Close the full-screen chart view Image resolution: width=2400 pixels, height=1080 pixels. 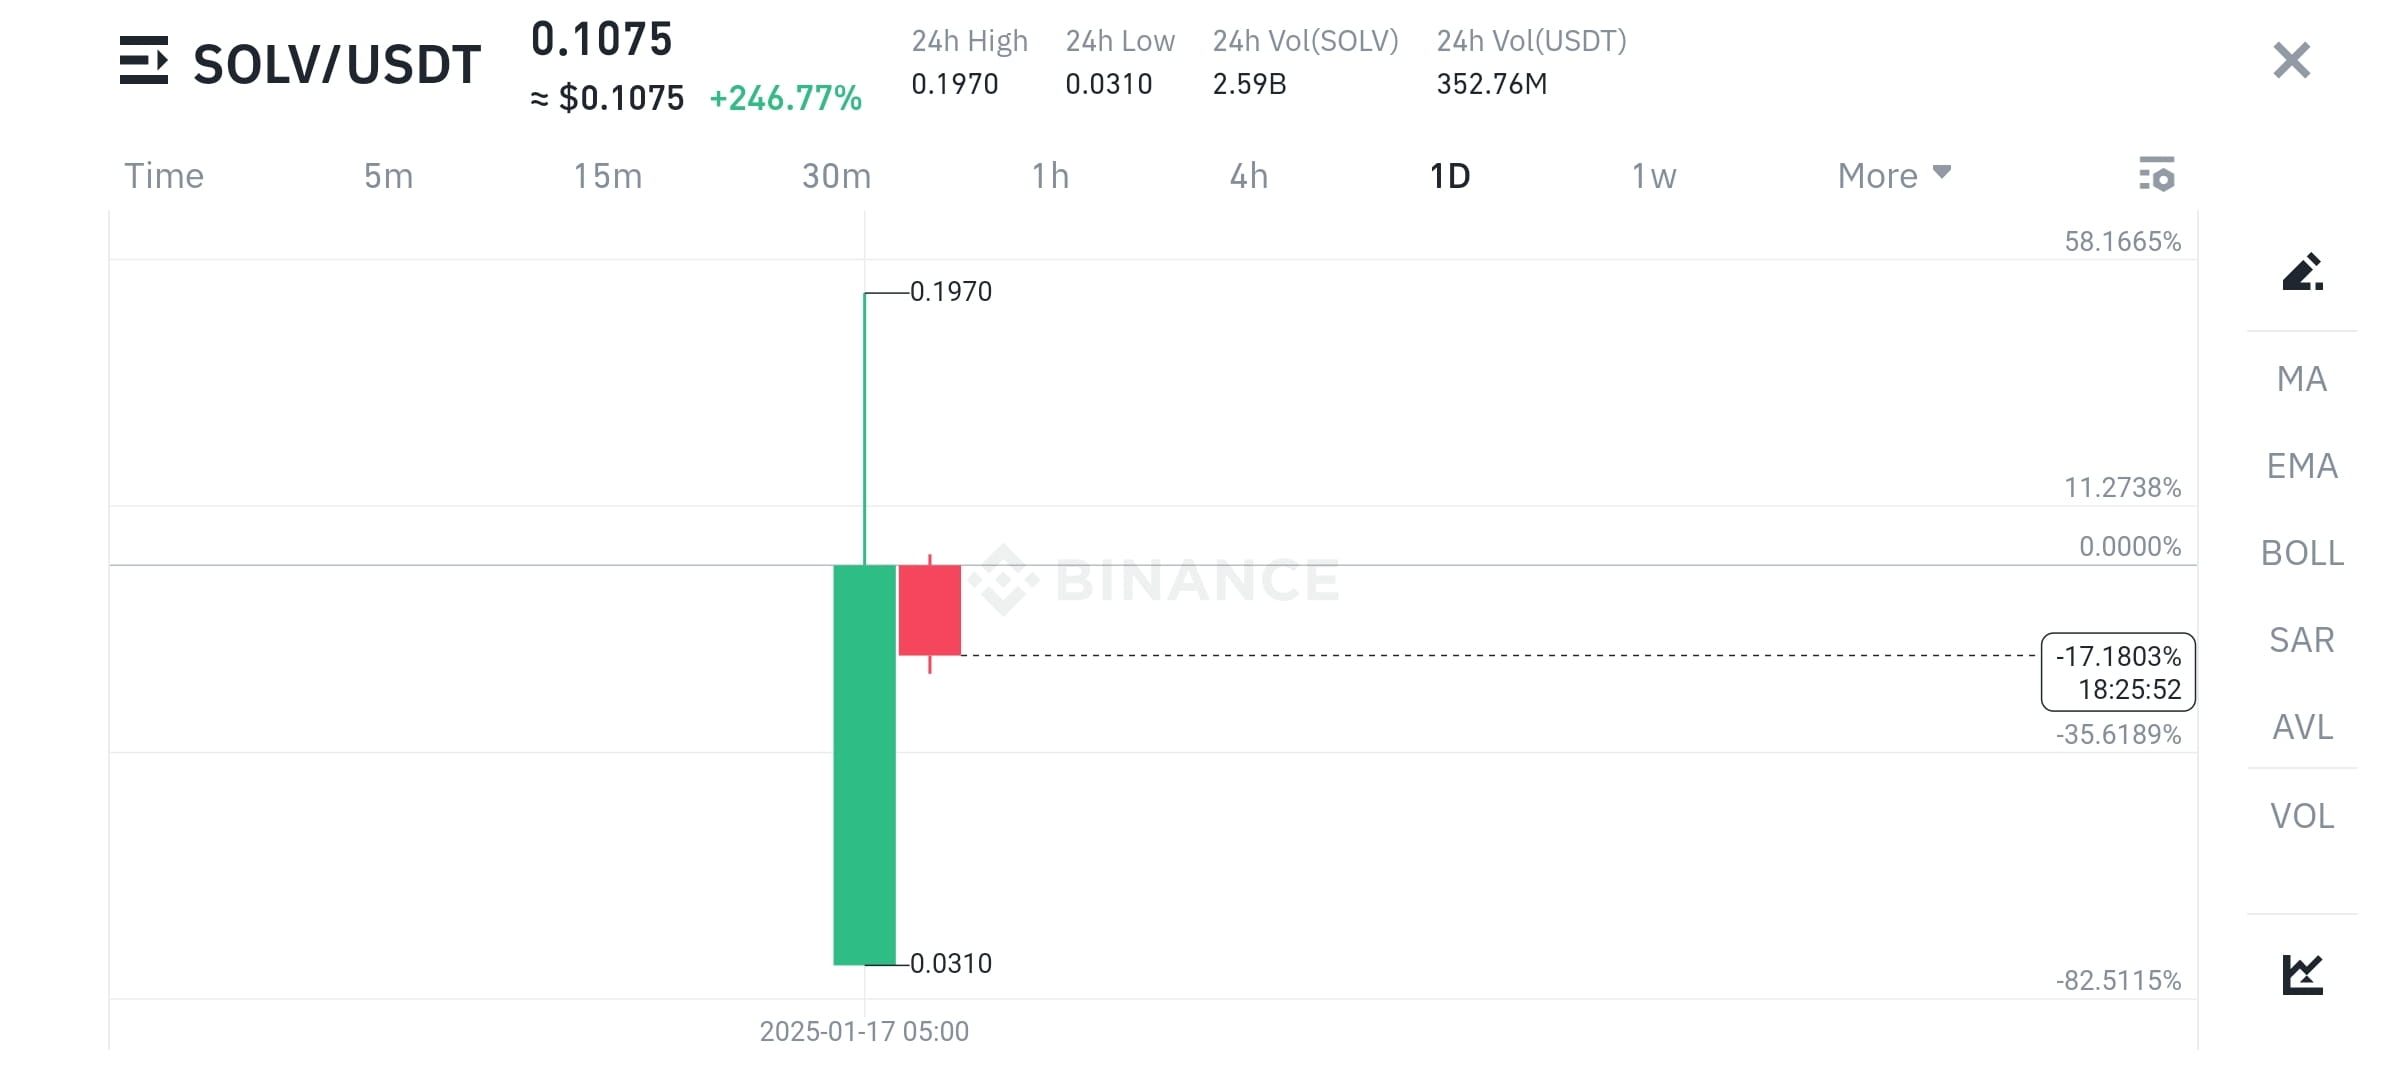(x=2291, y=61)
